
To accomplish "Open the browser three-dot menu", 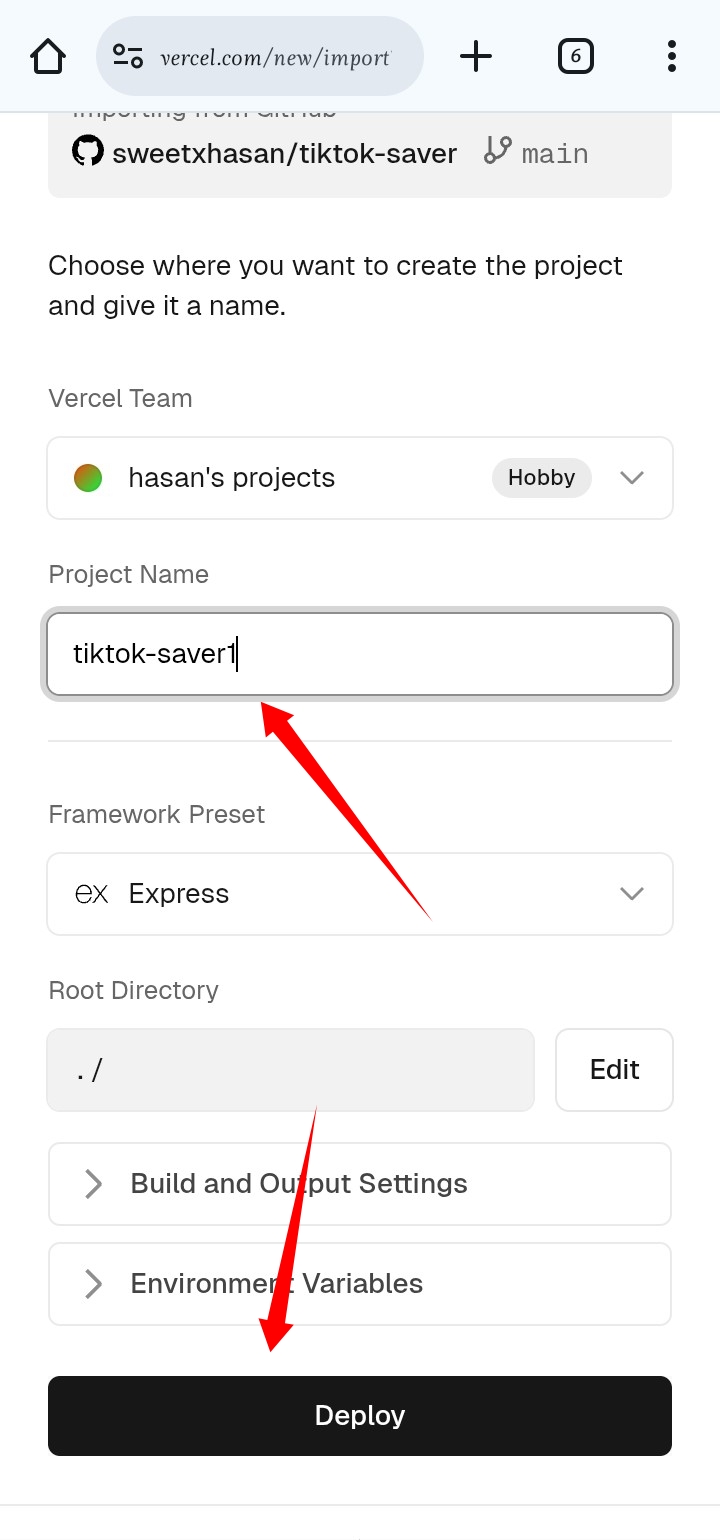I will click(x=671, y=56).
